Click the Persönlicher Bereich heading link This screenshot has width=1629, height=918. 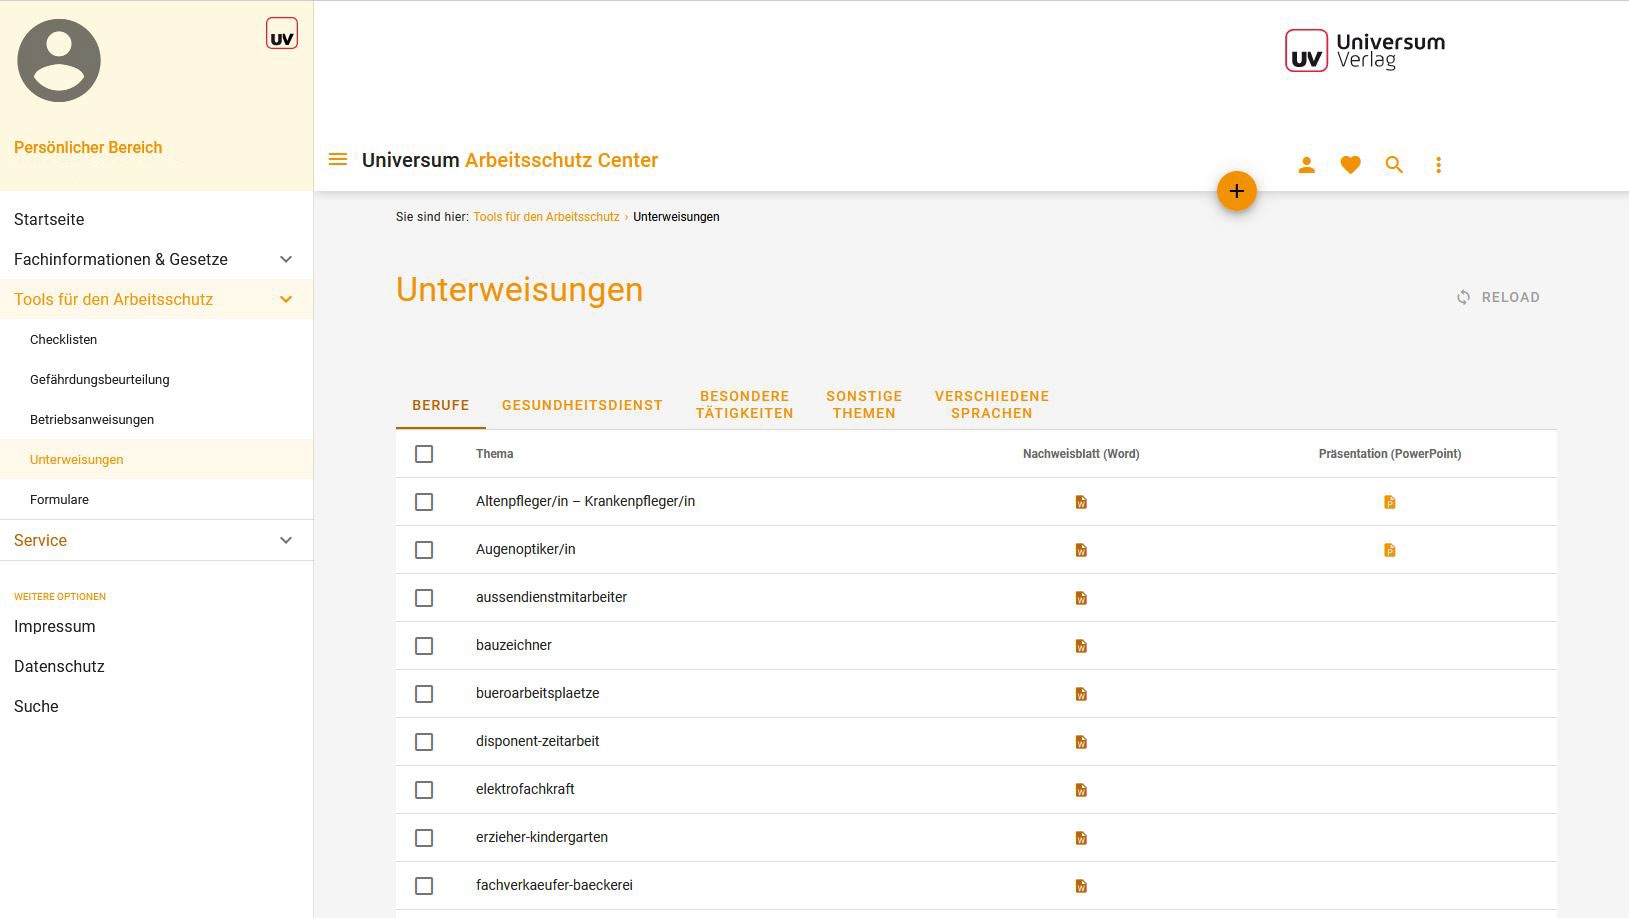88,147
